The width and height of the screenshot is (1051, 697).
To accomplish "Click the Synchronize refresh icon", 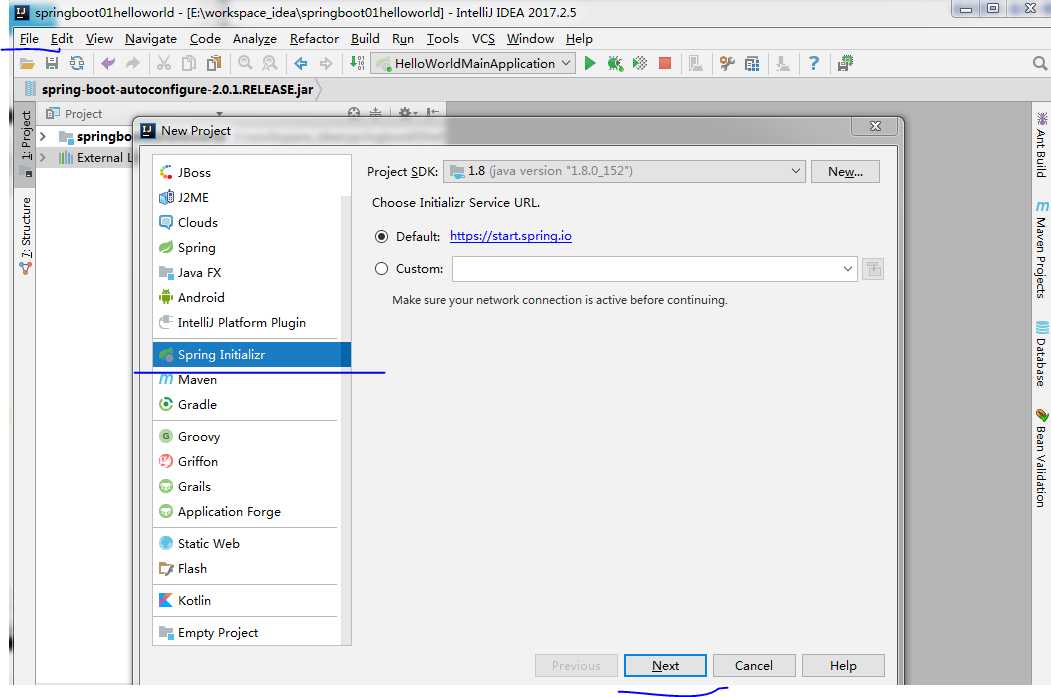I will (x=77, y=64).
